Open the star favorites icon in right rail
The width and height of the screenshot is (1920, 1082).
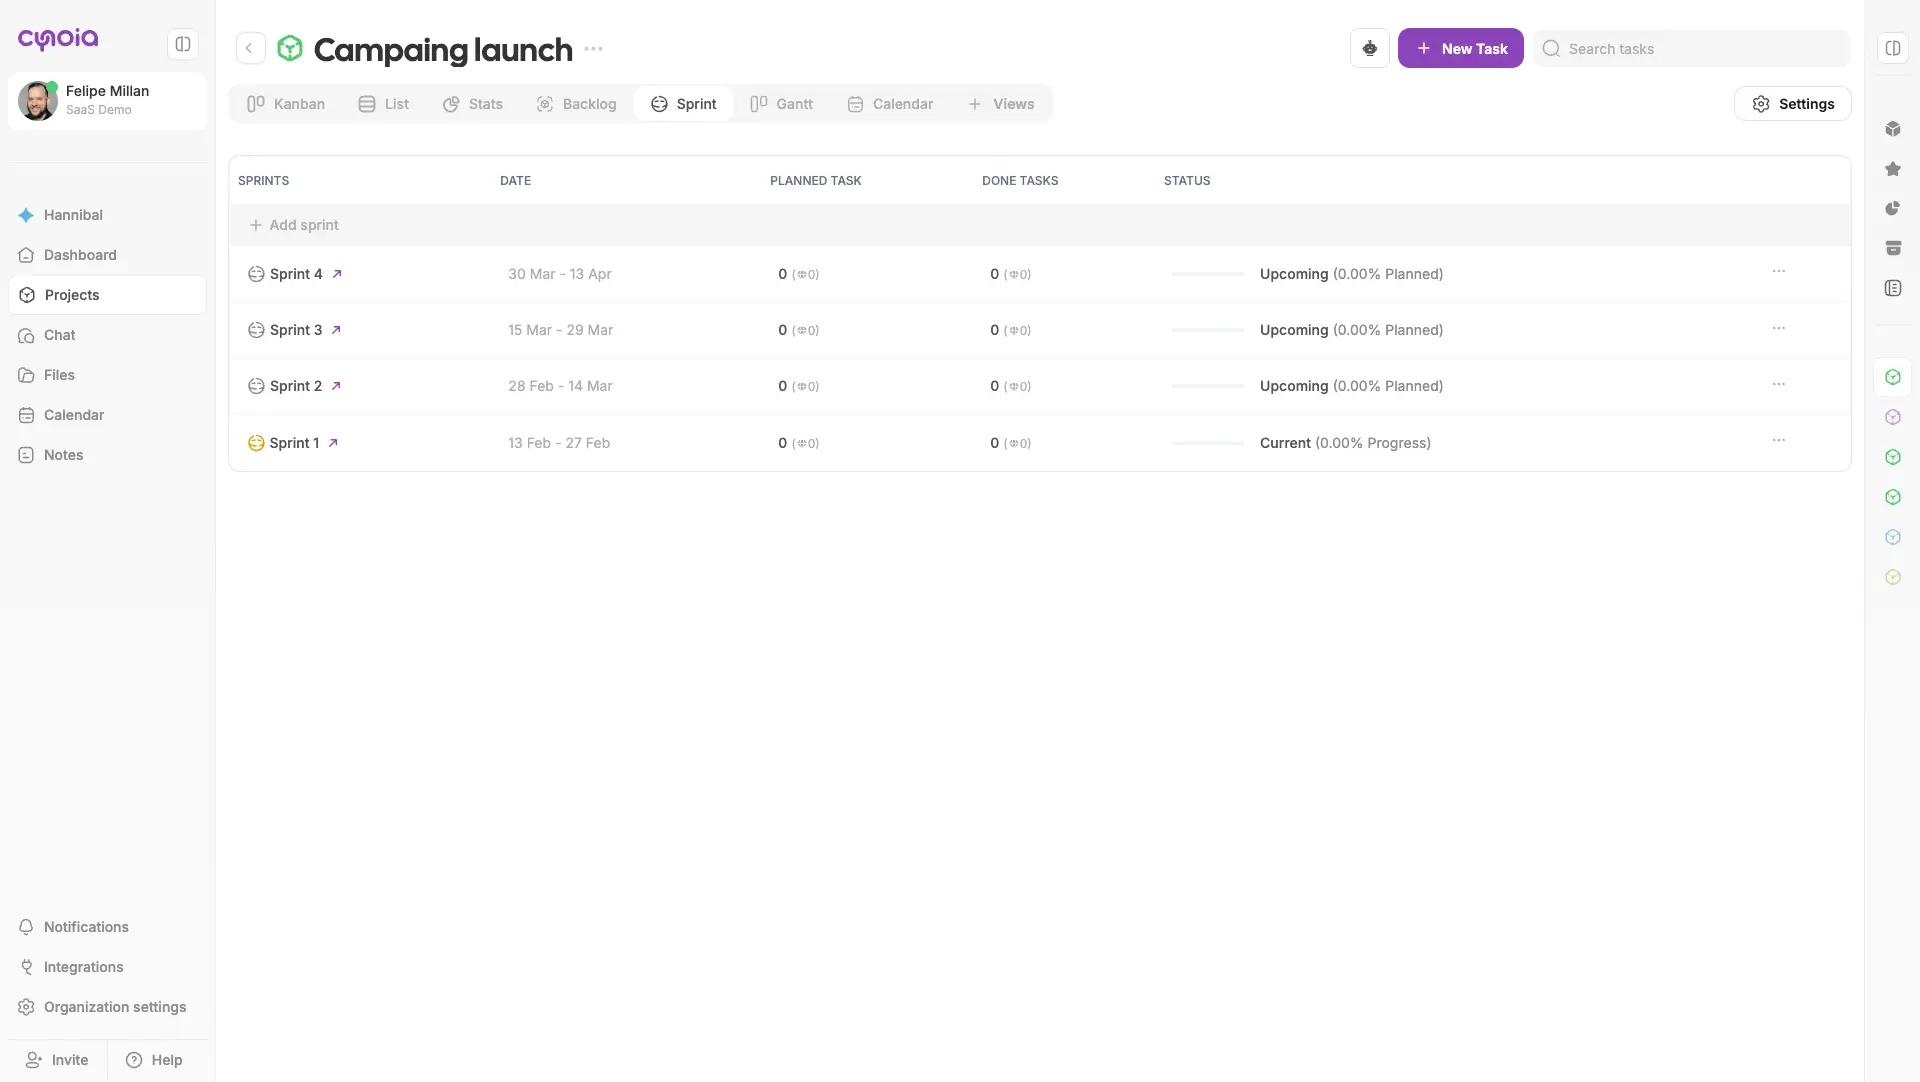click(x=1892, y=169)
